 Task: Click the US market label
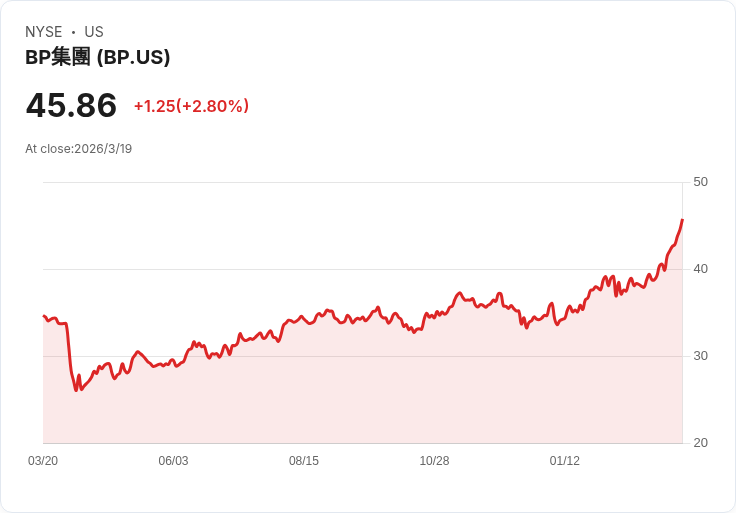(94, 32)
